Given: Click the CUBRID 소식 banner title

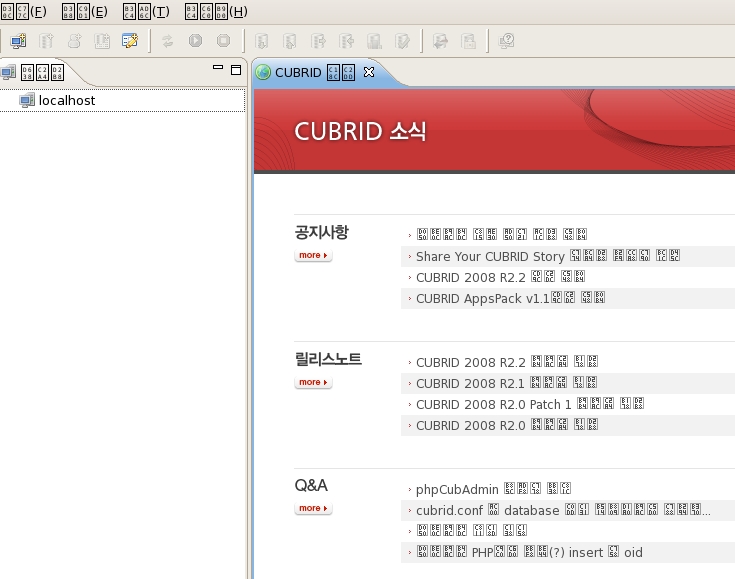Looking at the screenshot, I should (360, 131).
